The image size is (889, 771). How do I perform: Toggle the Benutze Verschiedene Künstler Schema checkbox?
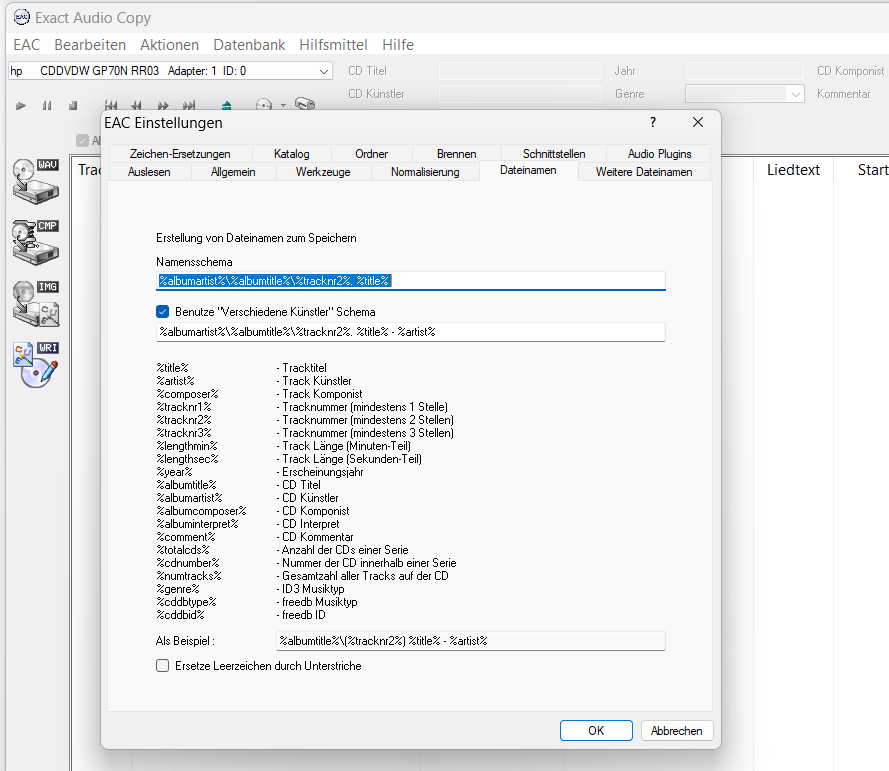point(163,312)
